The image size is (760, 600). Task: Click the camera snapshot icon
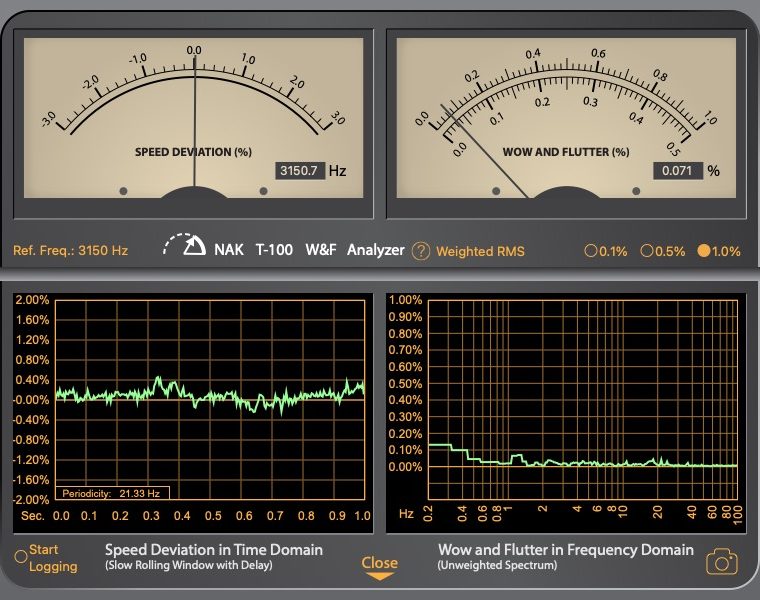tap(721, 562)
